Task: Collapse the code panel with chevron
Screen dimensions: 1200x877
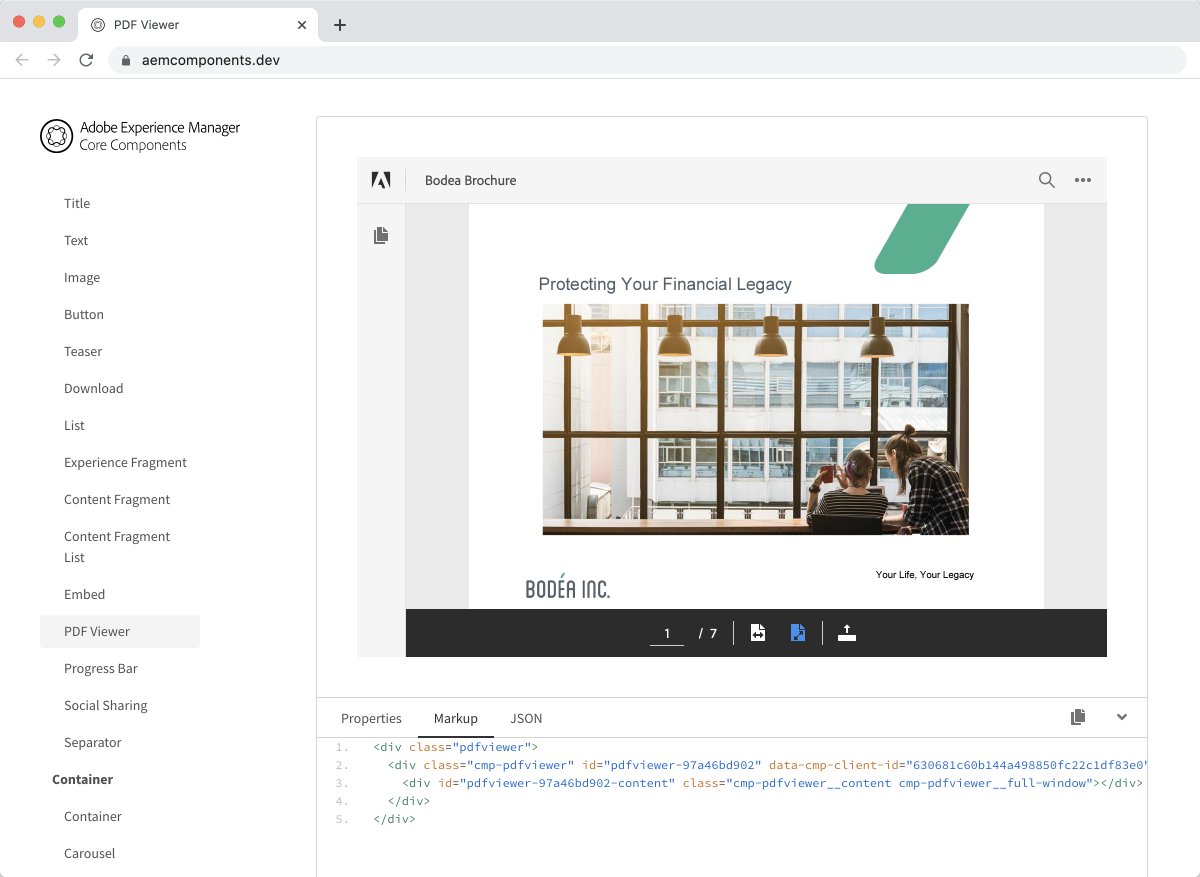Action: pyautogui.click(x=1122, y=717)
